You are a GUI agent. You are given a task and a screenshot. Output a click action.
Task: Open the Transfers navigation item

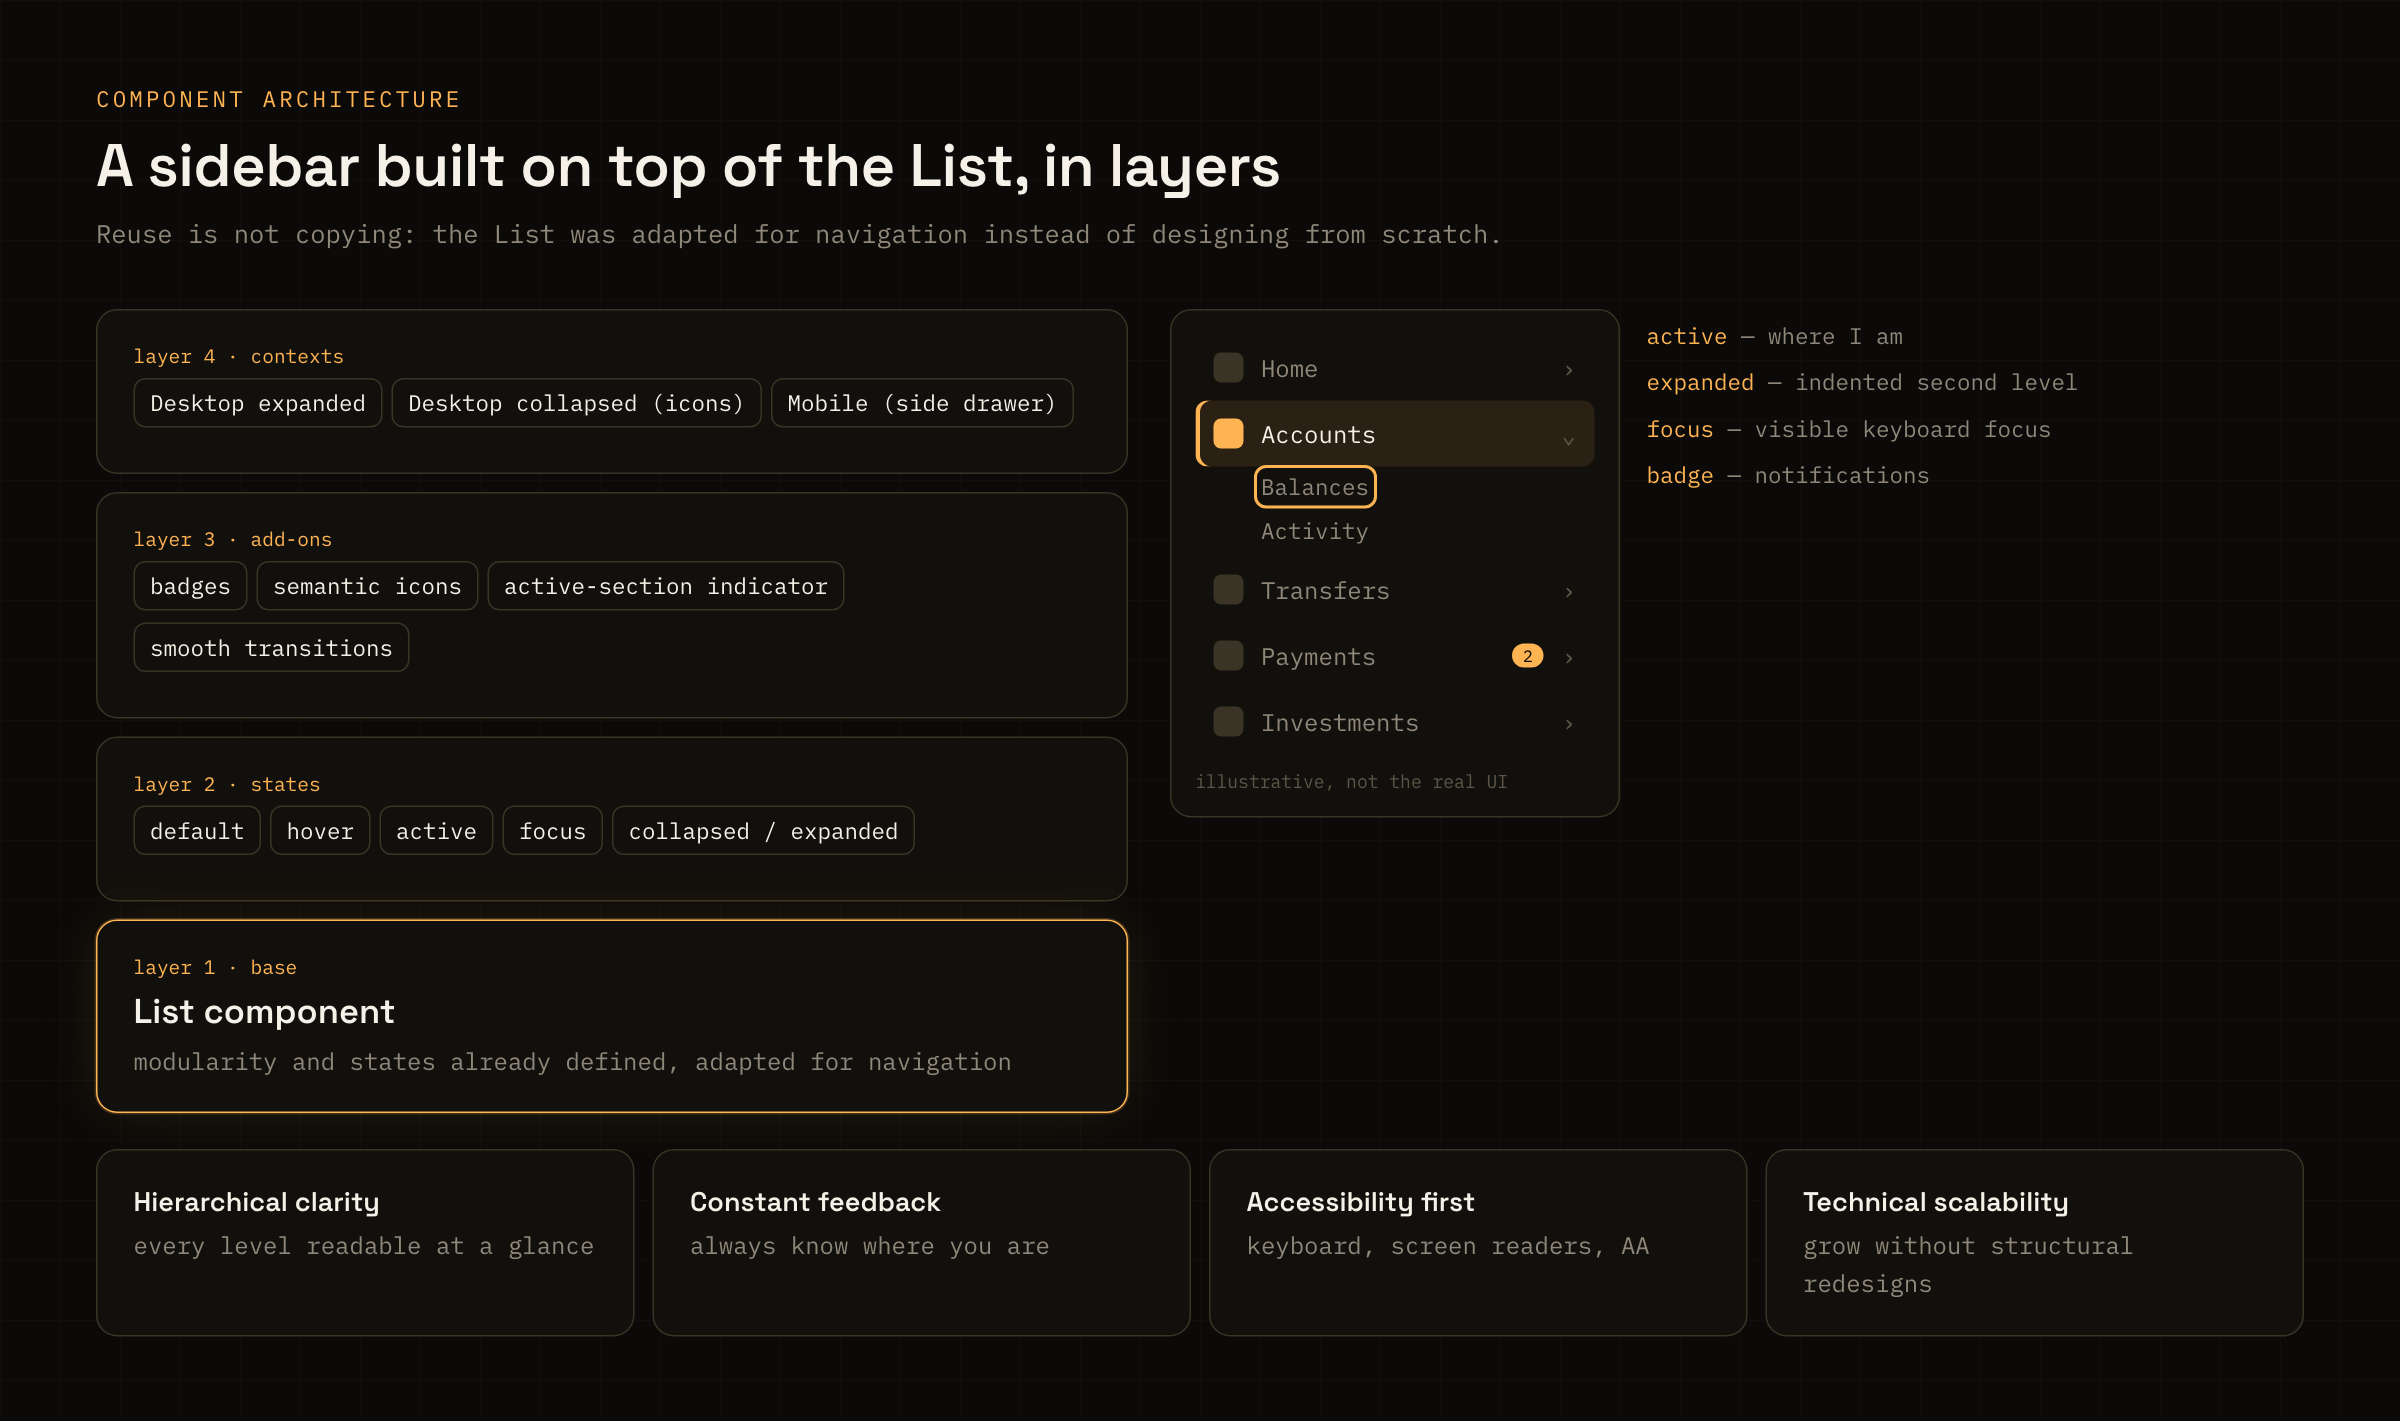coord(1395,591)
